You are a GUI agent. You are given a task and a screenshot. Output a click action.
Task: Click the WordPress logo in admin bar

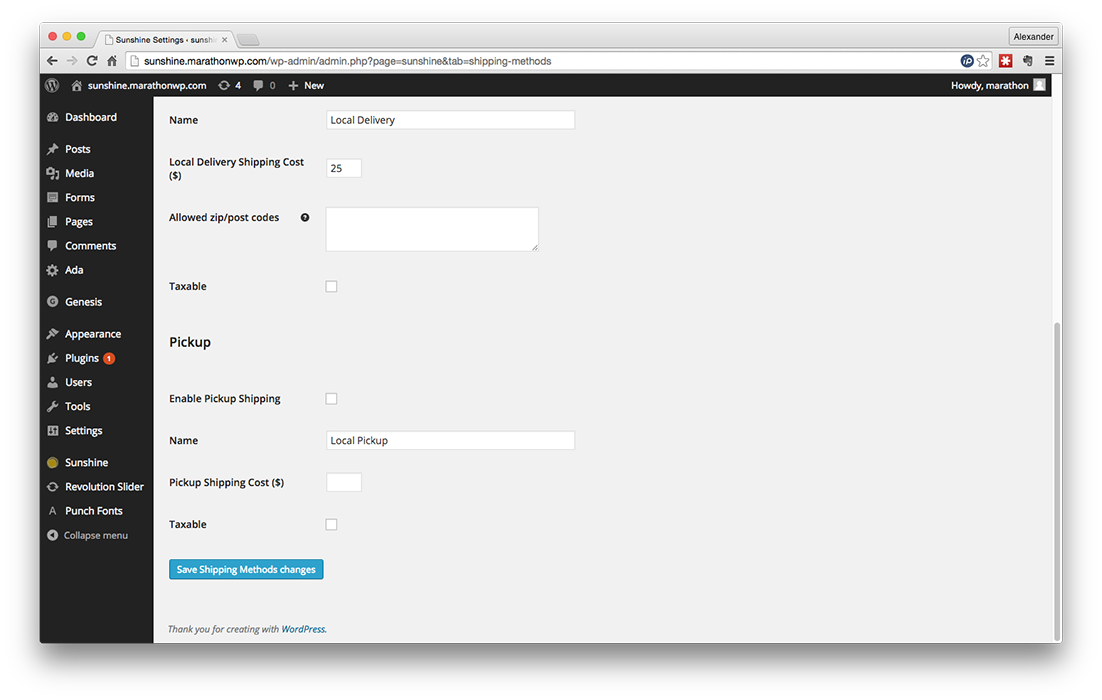click(x=52, y=85)
